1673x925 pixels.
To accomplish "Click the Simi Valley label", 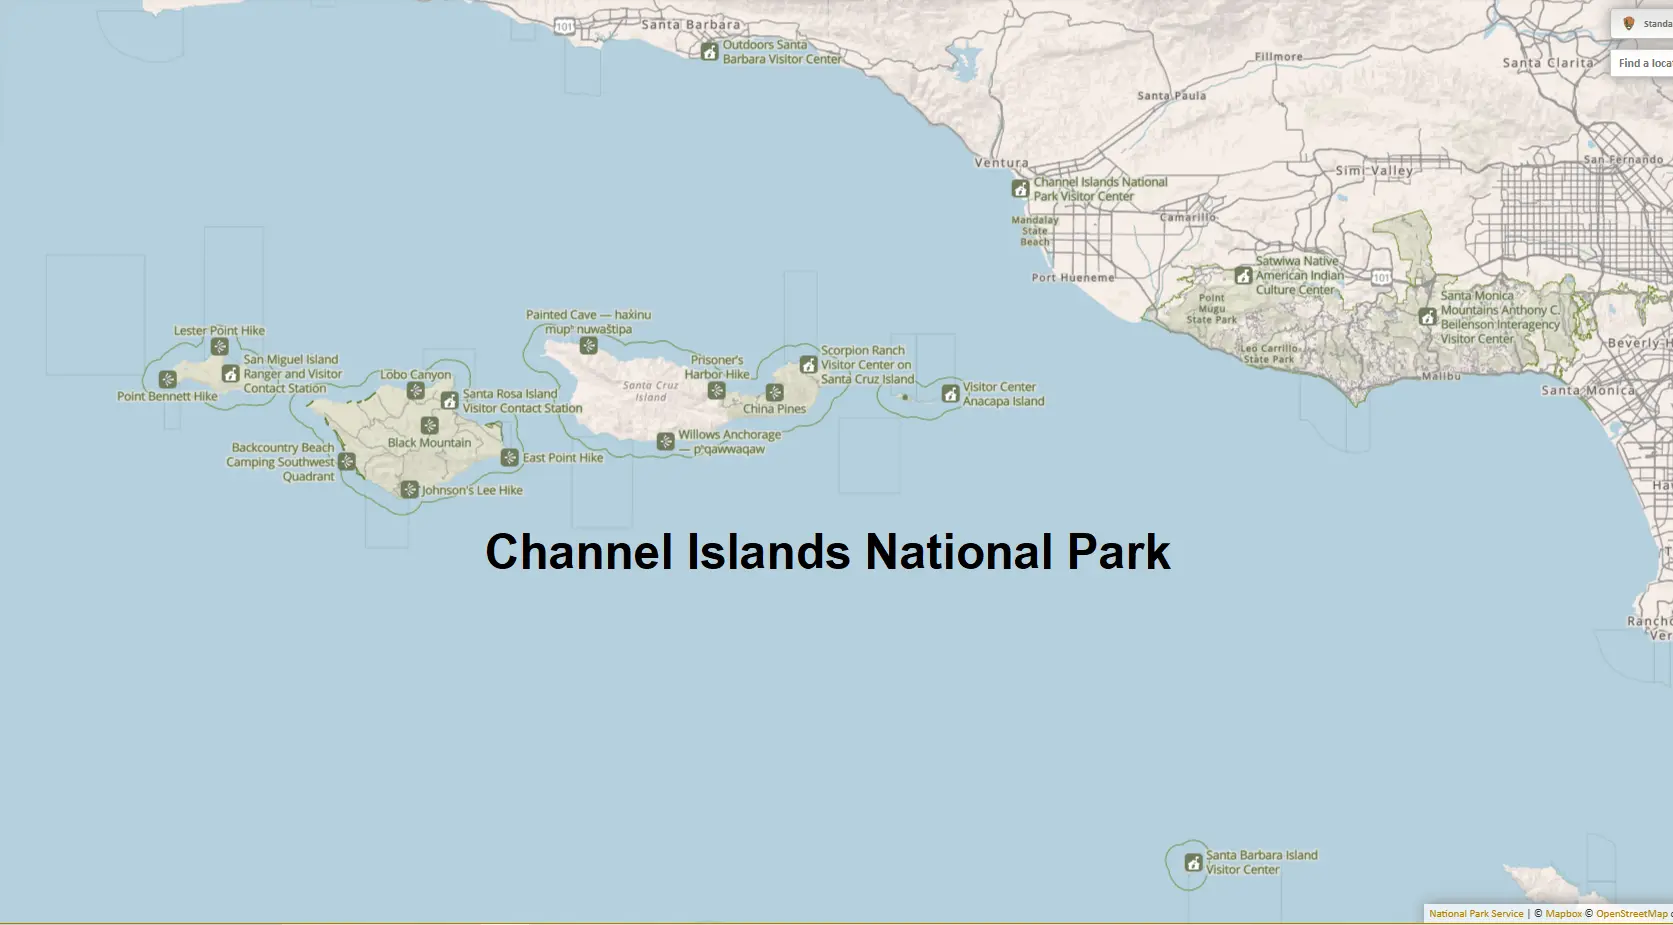I will (x=1375, y=171).
